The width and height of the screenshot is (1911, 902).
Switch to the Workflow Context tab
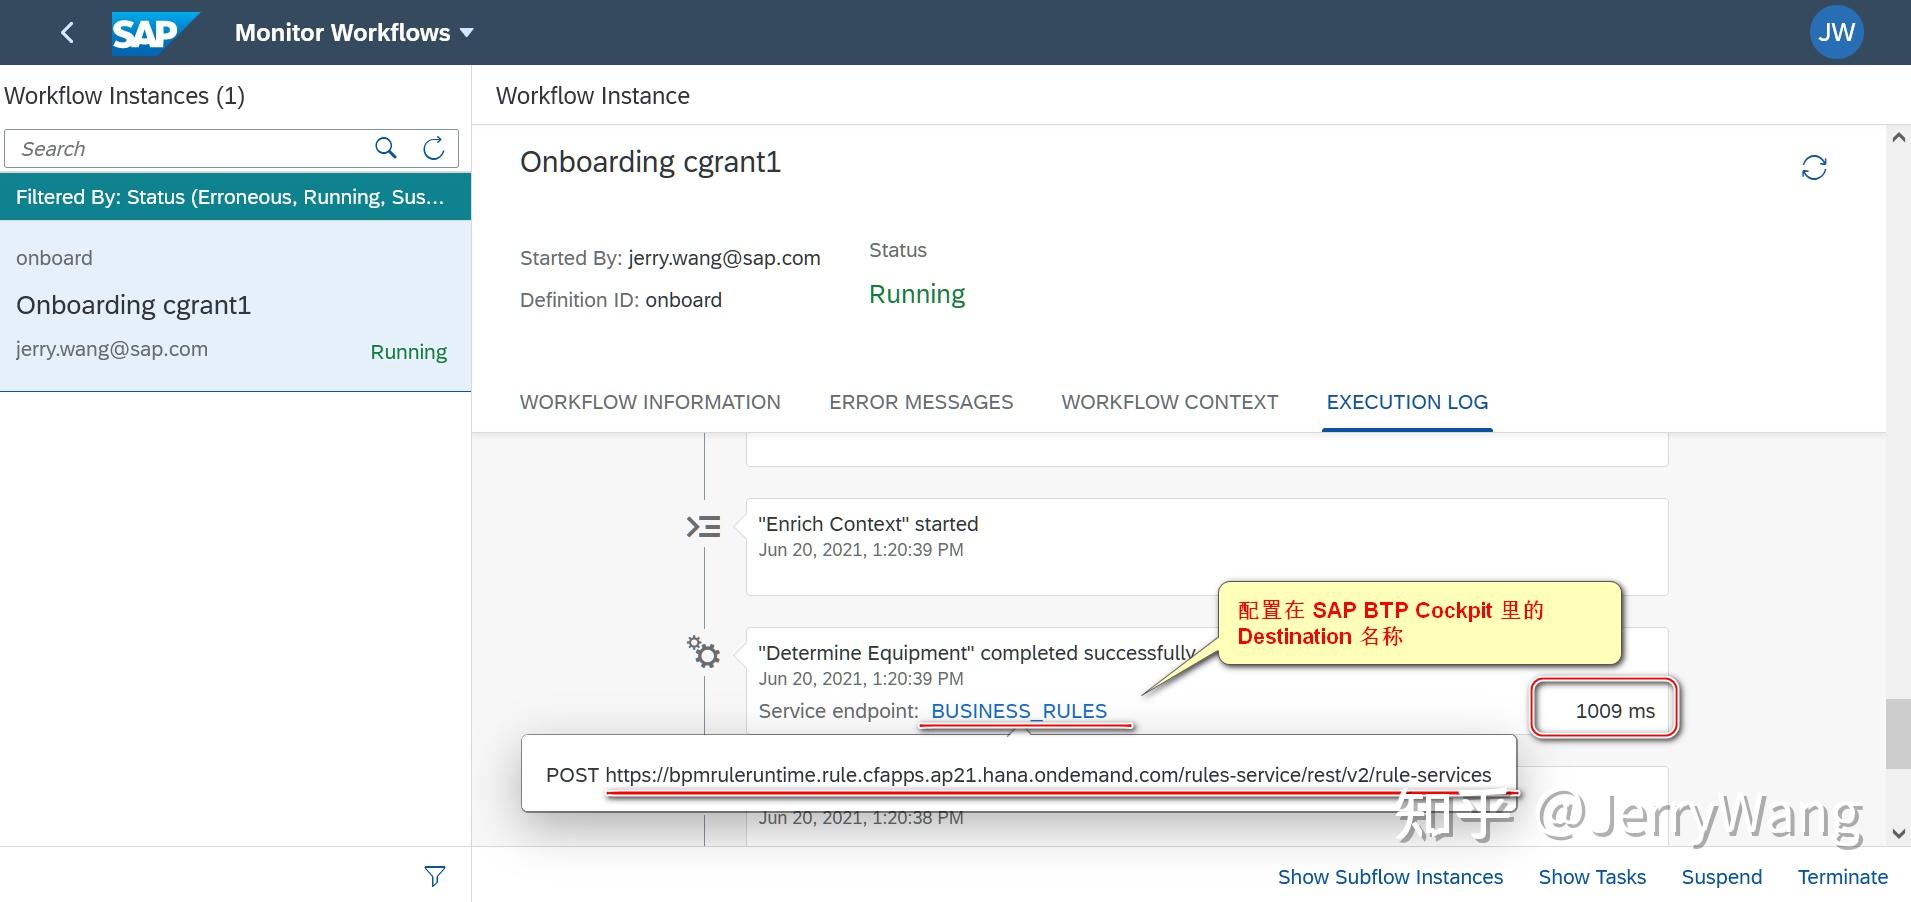[1168, 402]
